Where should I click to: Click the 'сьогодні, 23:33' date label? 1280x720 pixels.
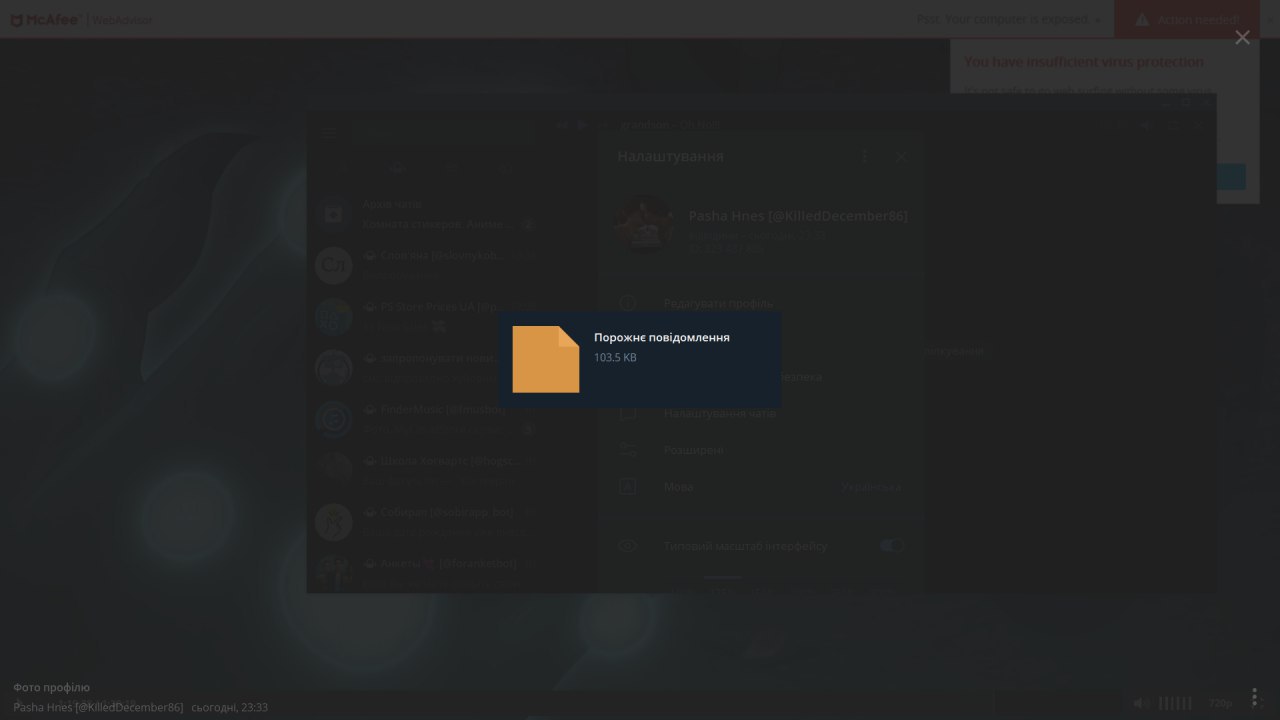click(x=230, y=707)
